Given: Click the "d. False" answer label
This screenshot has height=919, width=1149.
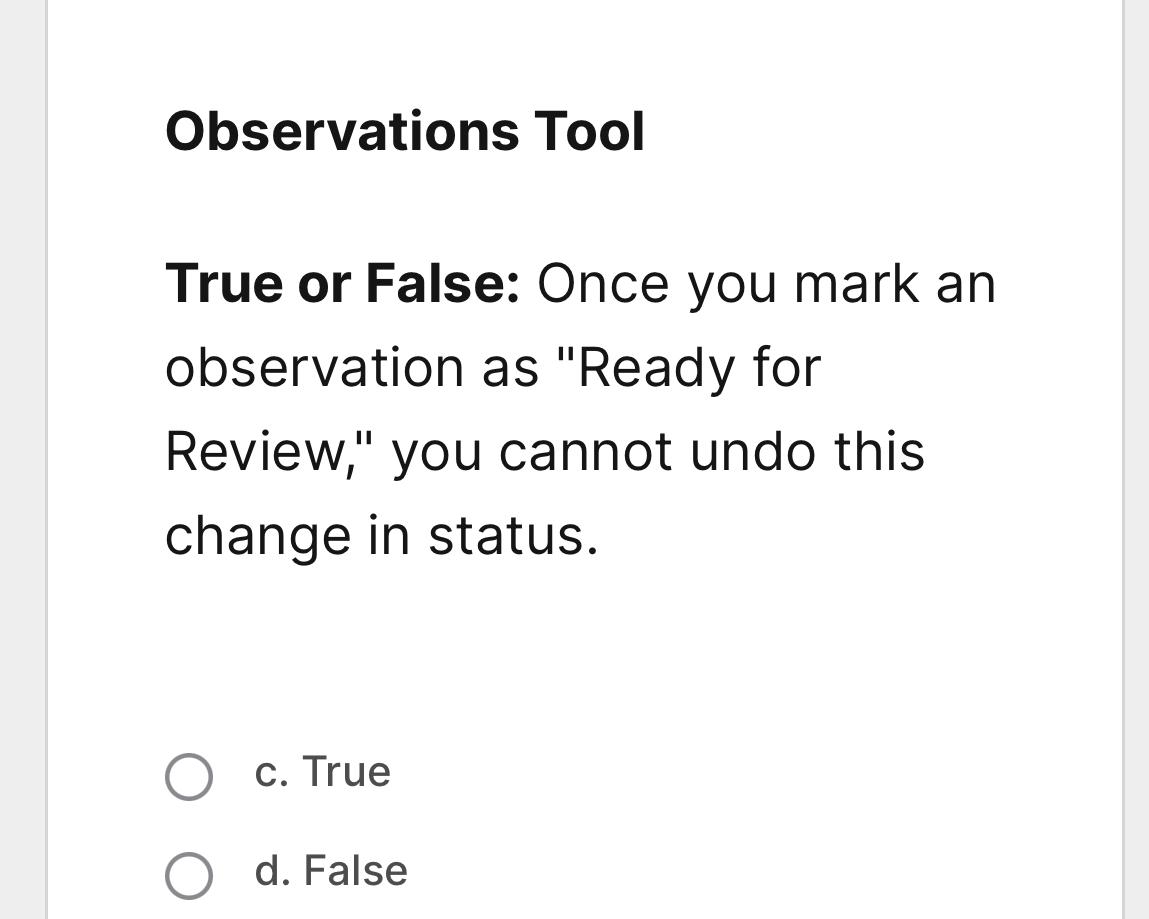Looking at the screenshot, I should [330, 871].
